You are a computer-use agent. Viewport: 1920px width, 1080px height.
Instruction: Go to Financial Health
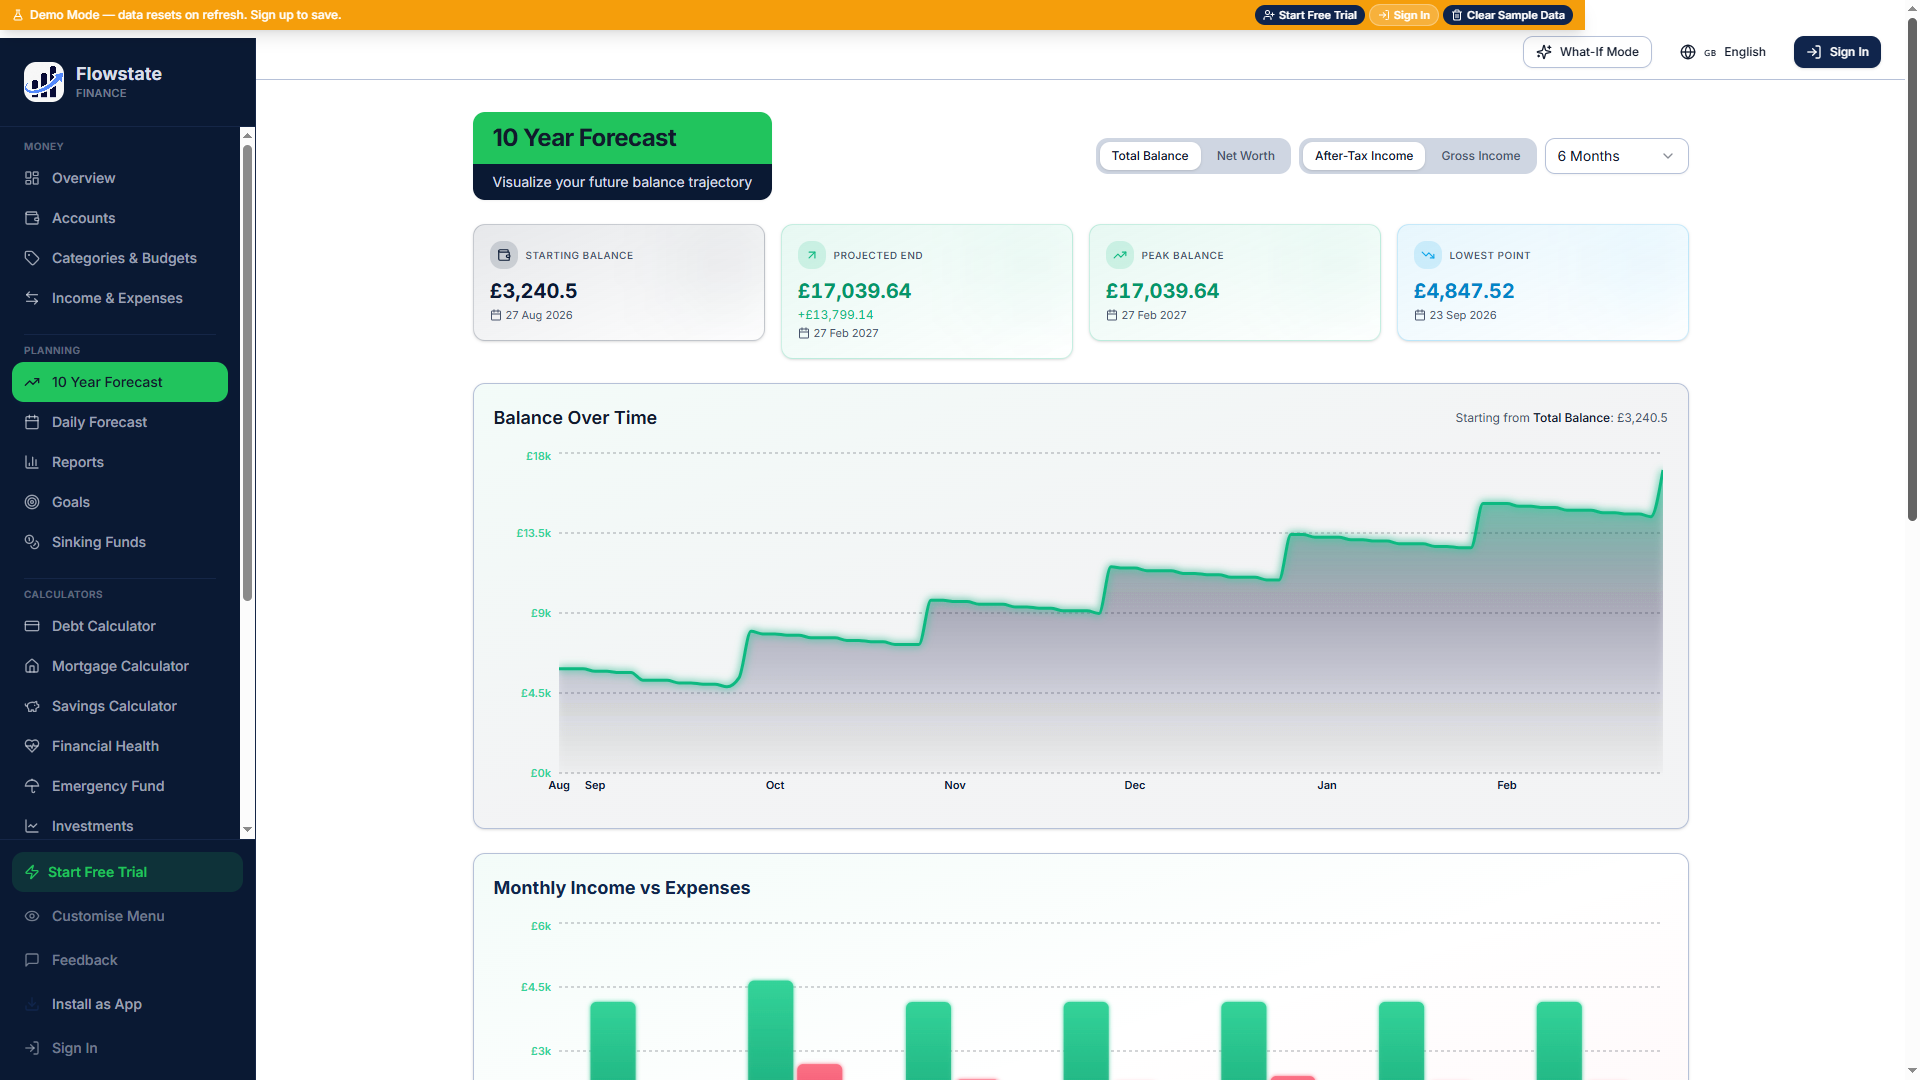pos(120,746)
